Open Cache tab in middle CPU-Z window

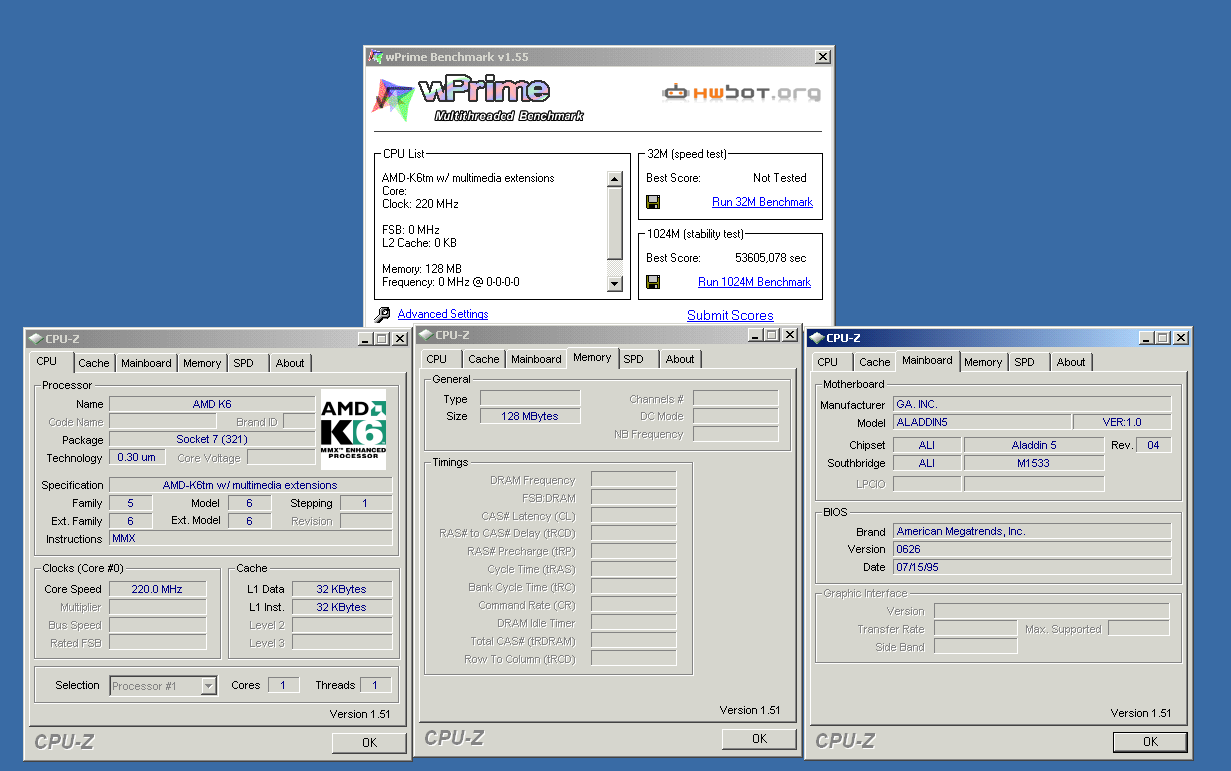coord(484,359)
